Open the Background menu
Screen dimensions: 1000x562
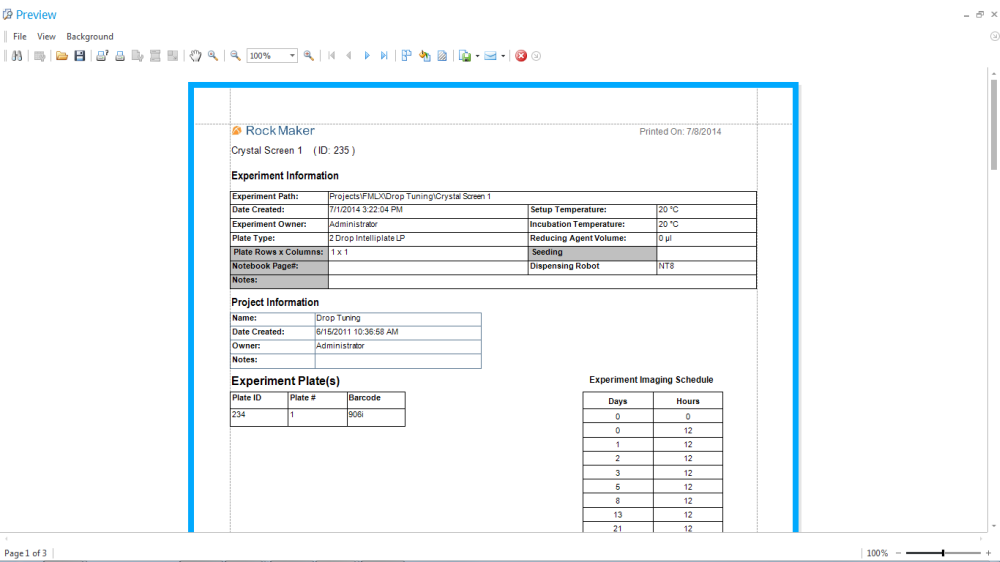pos(90,36)
